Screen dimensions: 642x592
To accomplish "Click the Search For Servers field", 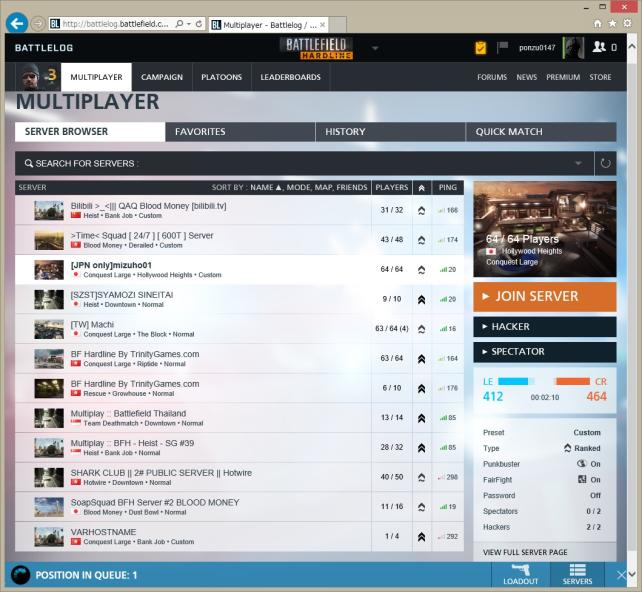I will click(304, 163).
